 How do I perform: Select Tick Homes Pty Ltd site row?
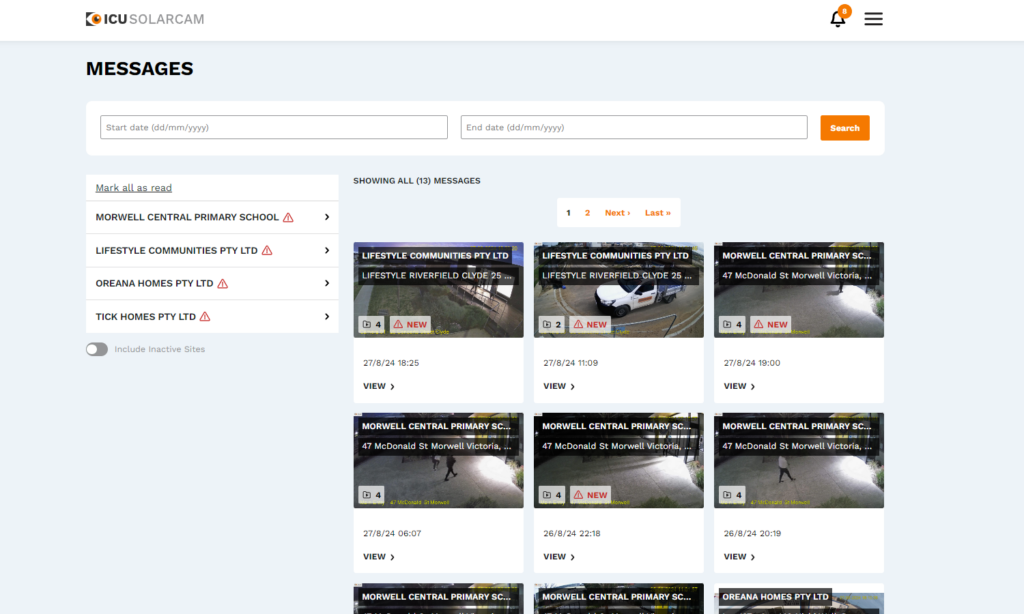212,317
